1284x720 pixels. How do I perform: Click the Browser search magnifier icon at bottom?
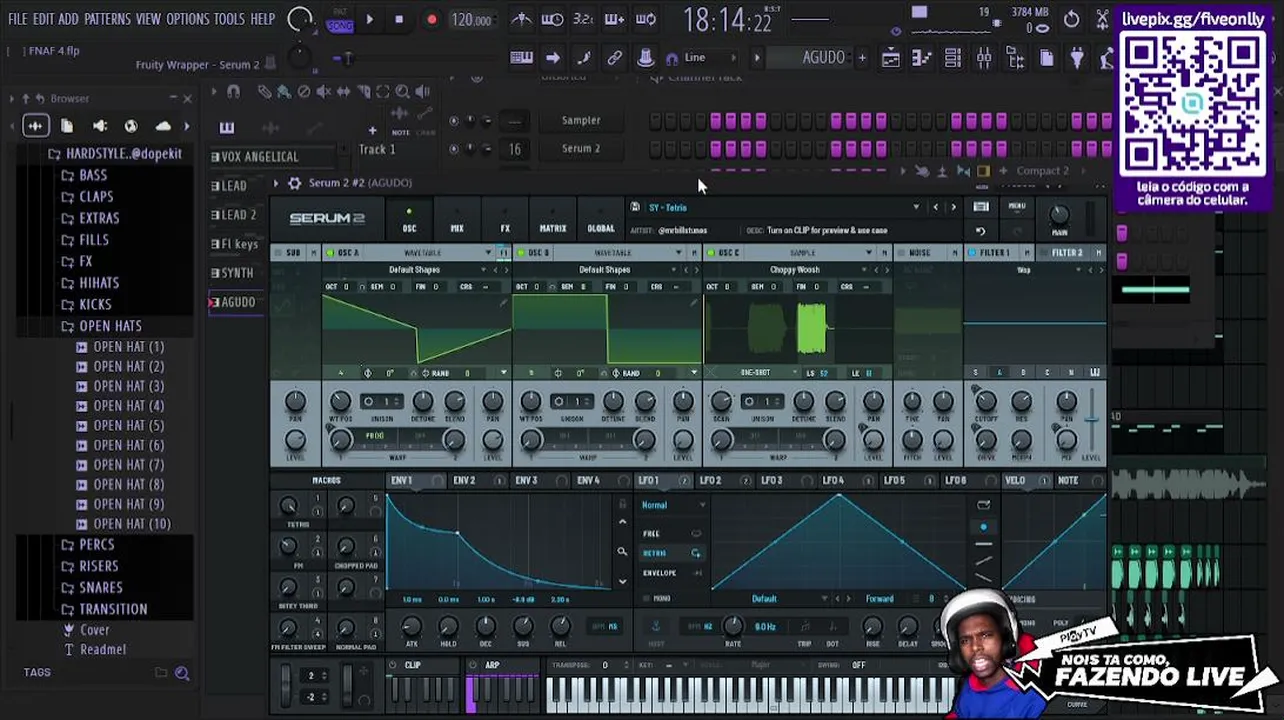[x=182, y=673]
